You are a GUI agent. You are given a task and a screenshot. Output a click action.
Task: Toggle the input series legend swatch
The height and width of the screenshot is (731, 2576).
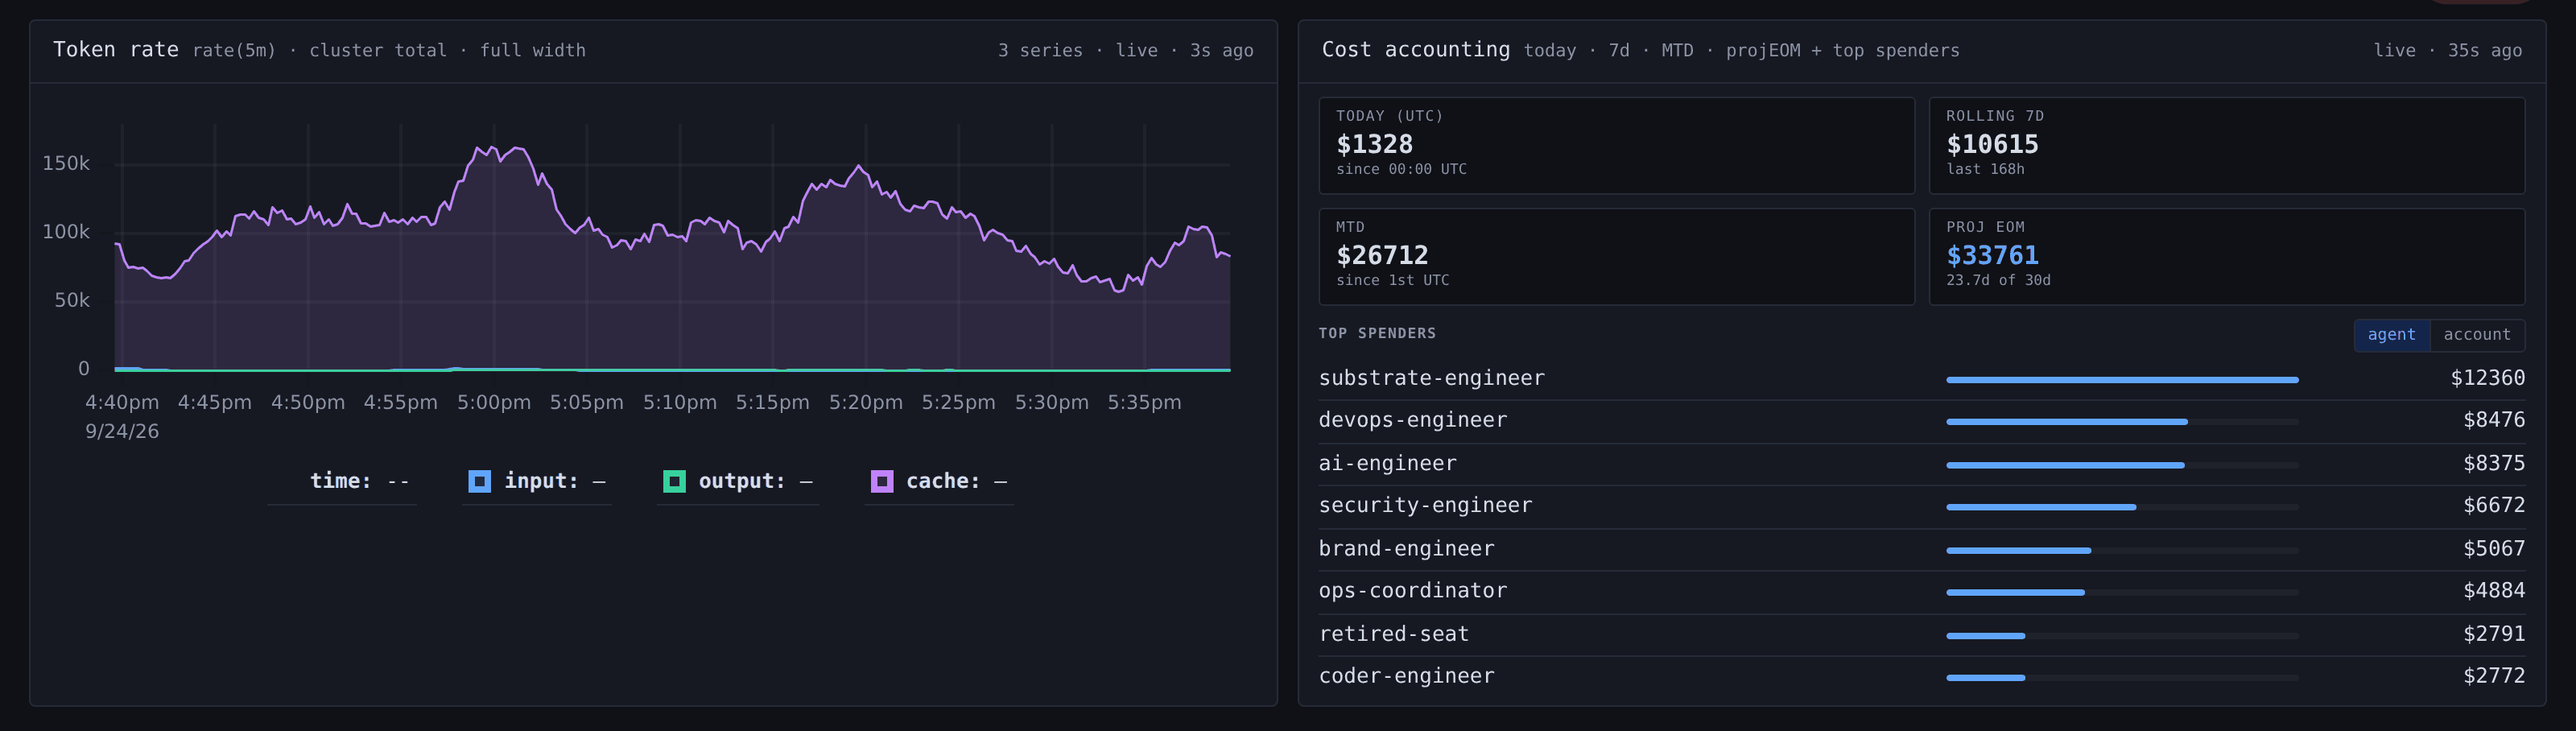point(480,481)
